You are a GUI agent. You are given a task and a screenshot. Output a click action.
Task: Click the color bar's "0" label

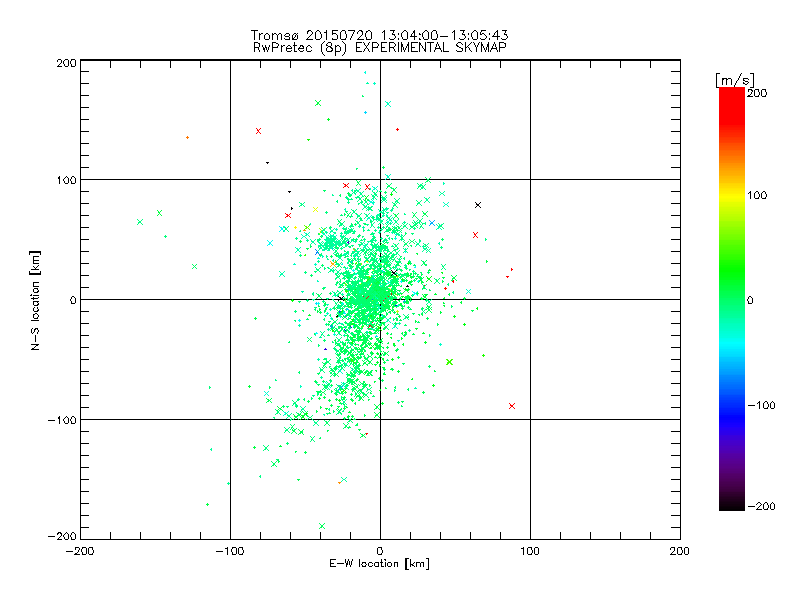[750, 301]
